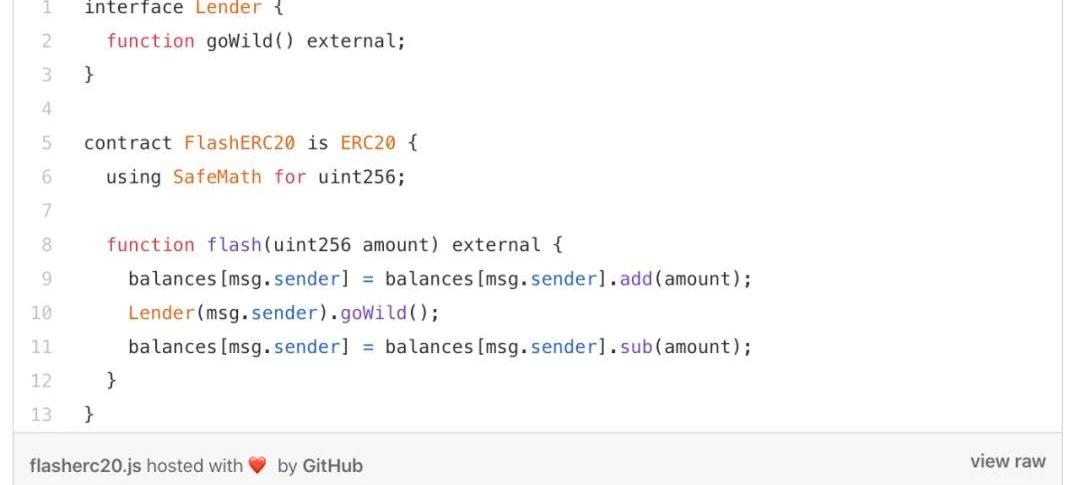
Task: Click line number 8 in gutter
Action: [x=47, y=245]
